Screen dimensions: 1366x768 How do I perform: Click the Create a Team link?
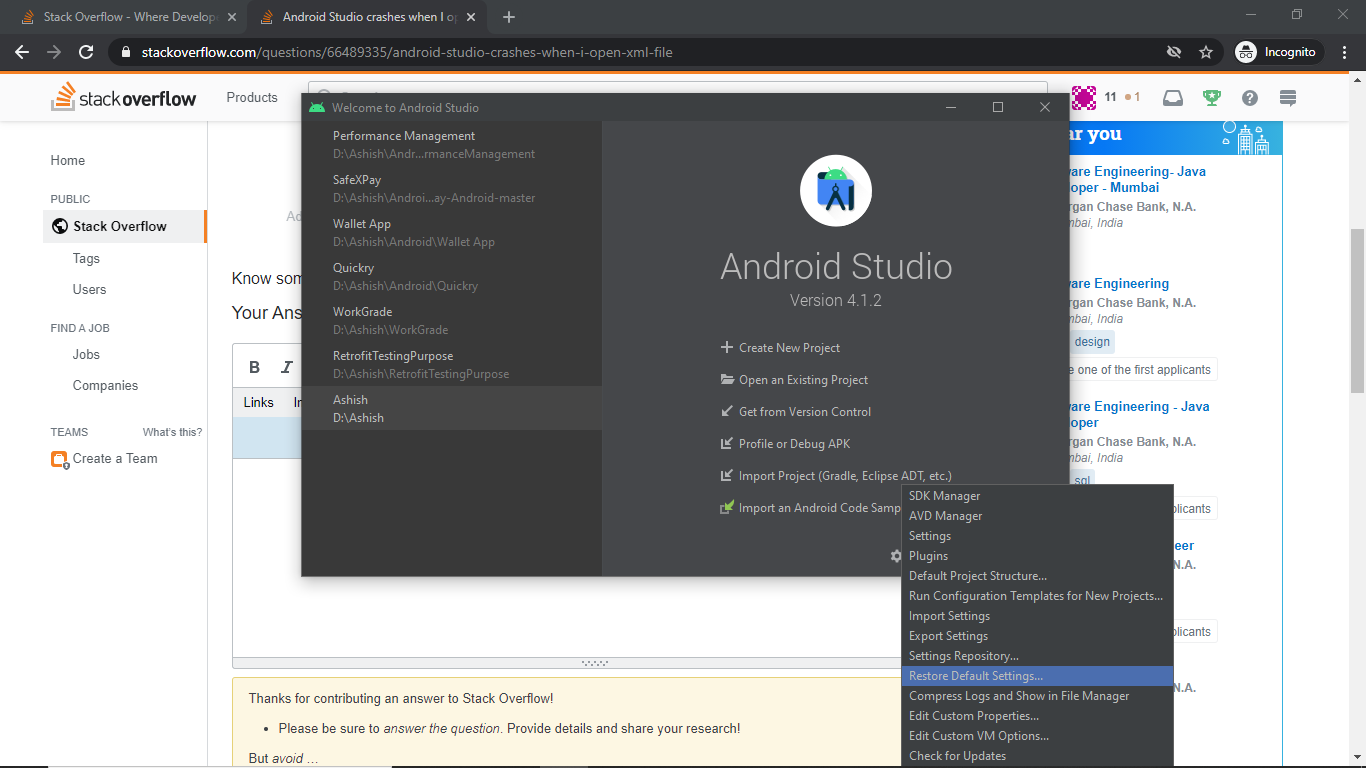coord(115,458)
